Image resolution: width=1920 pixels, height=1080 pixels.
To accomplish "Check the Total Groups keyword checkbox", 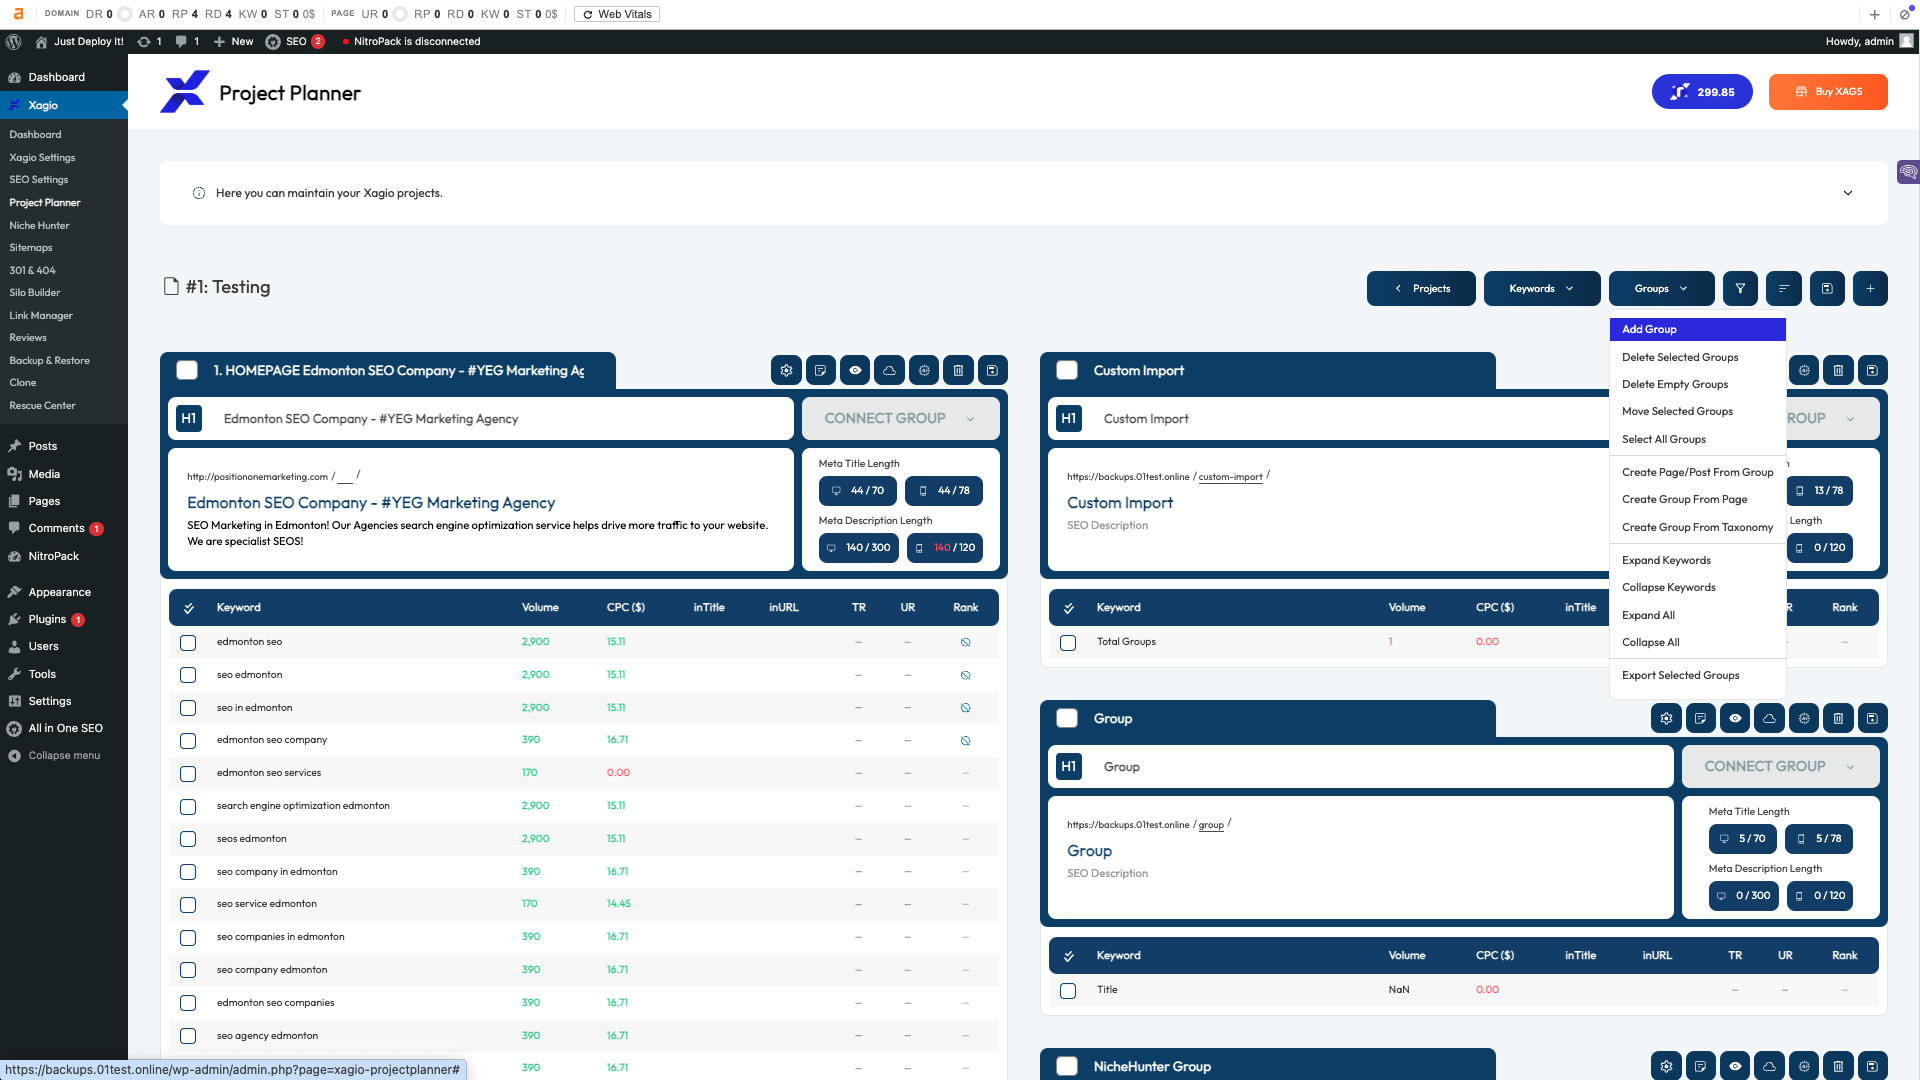I will (x=1068, y=643).
